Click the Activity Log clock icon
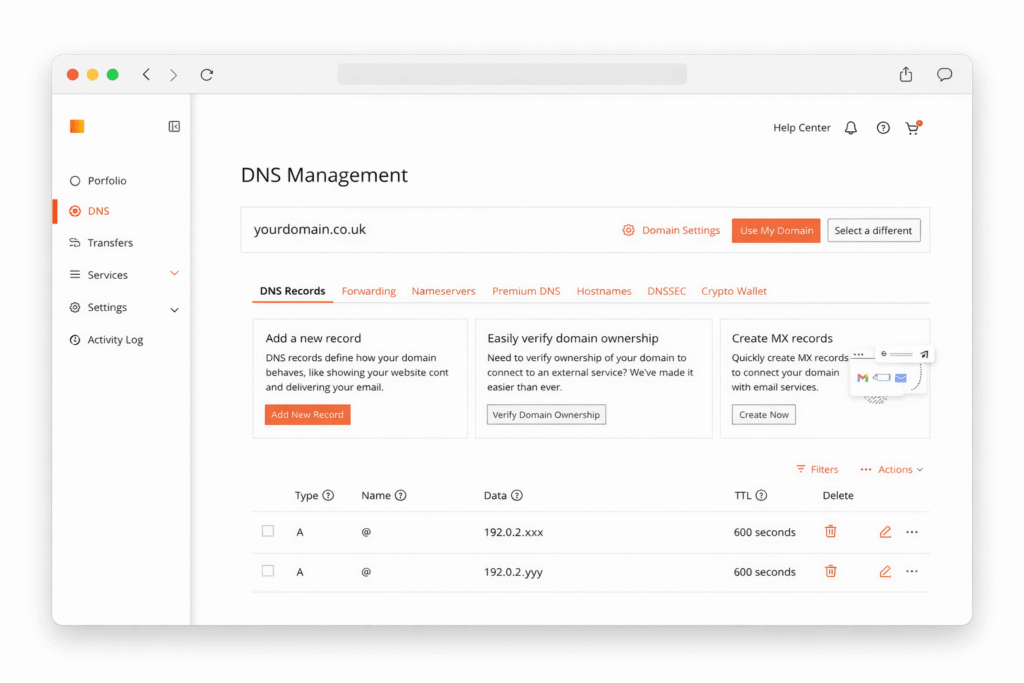Viewport: 1024px width, 683px height. [75, 339]
